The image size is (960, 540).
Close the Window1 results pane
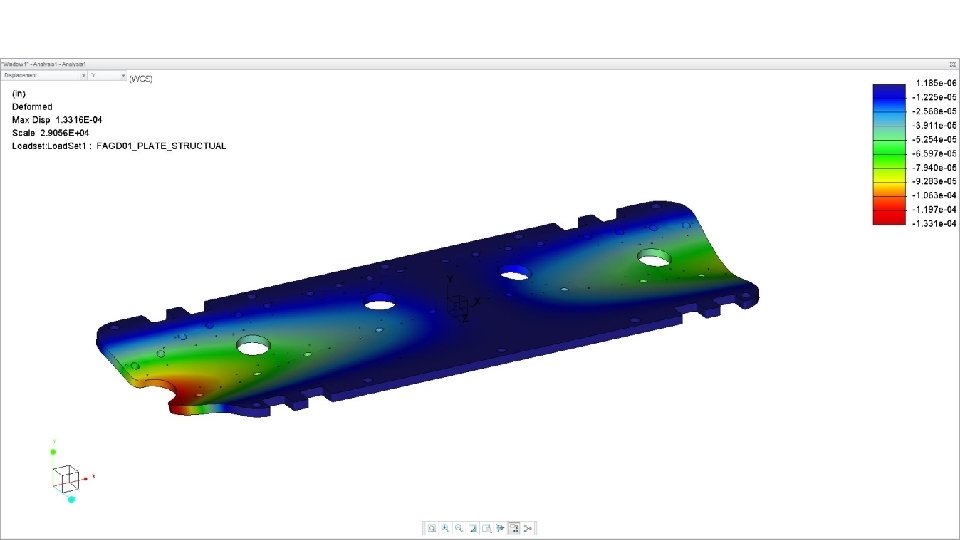coord(953,64)
